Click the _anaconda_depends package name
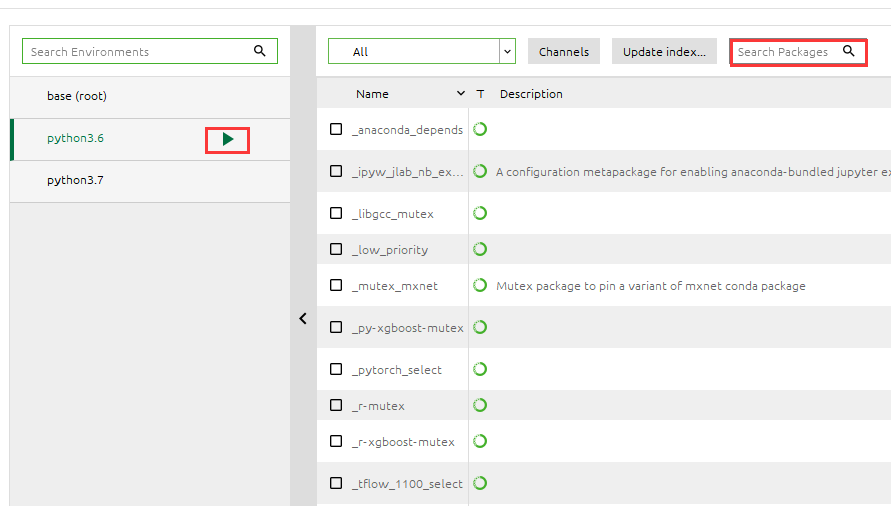Screen dimensions: 891x506 point(407,130)
